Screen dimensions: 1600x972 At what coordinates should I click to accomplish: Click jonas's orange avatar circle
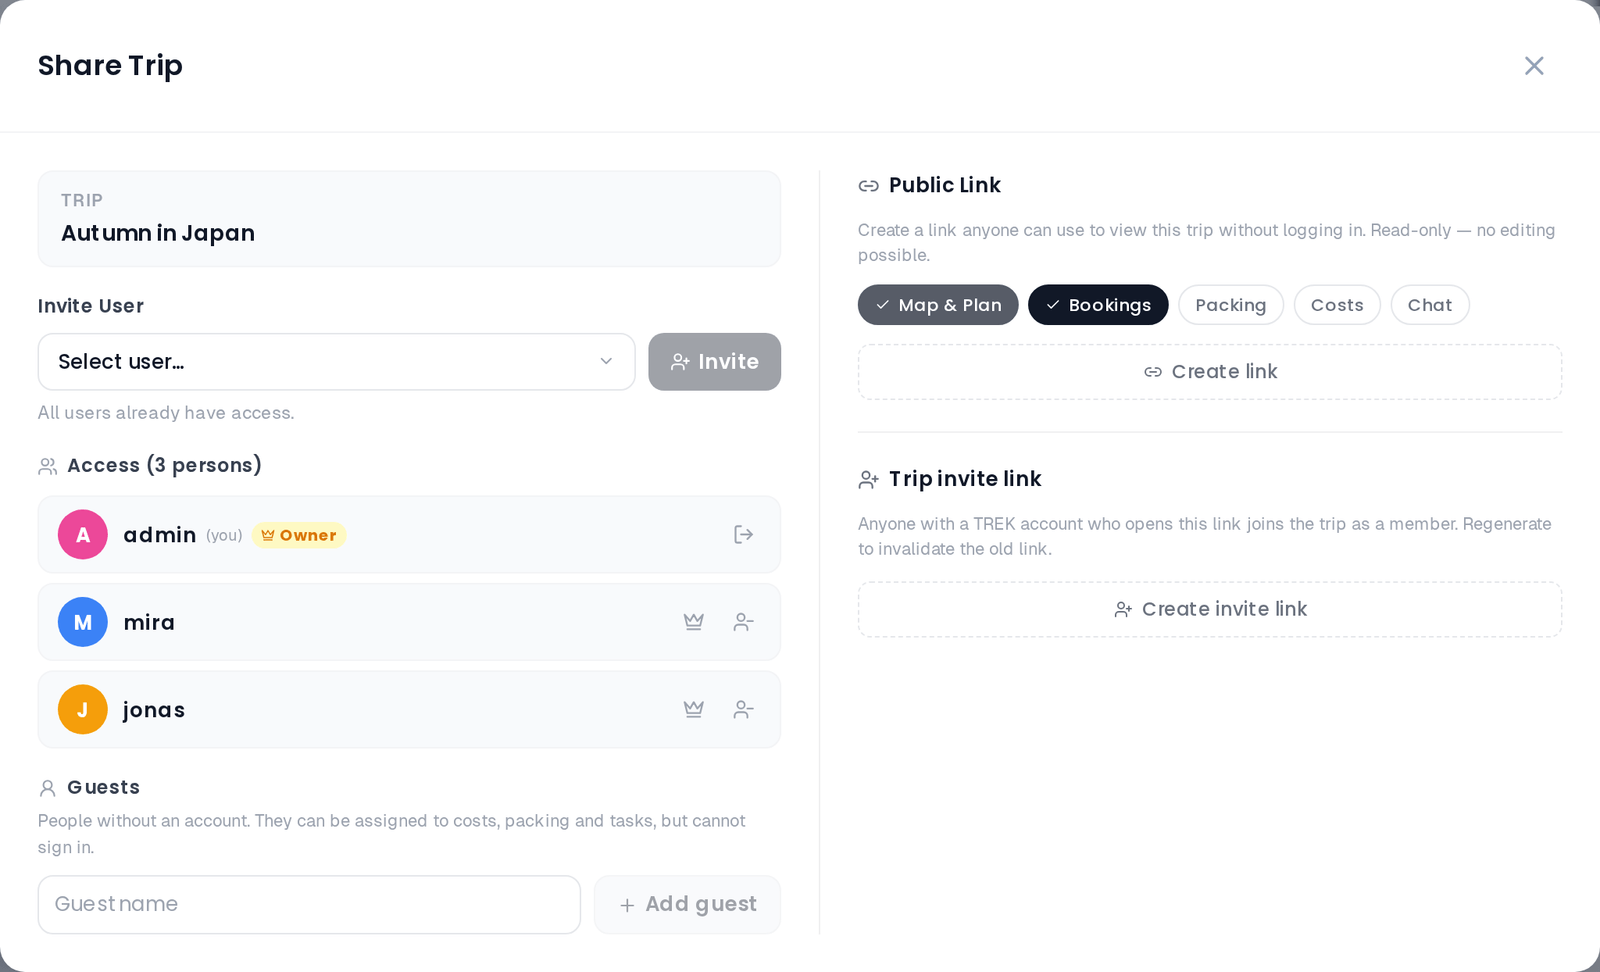coord(83,710)
